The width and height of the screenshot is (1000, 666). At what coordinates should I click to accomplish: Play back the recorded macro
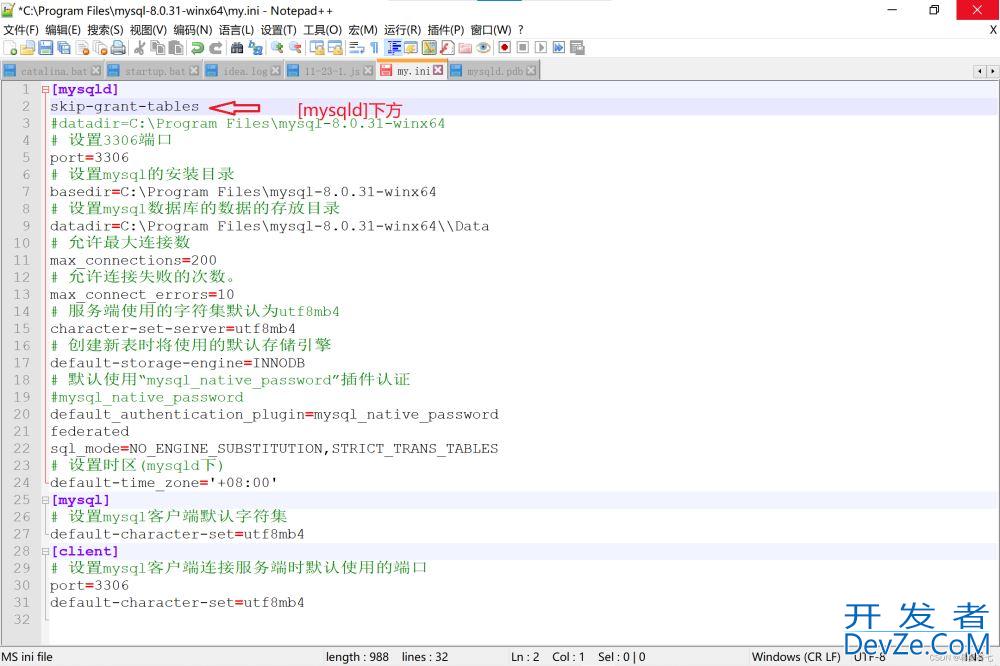[x=541, y=48]
